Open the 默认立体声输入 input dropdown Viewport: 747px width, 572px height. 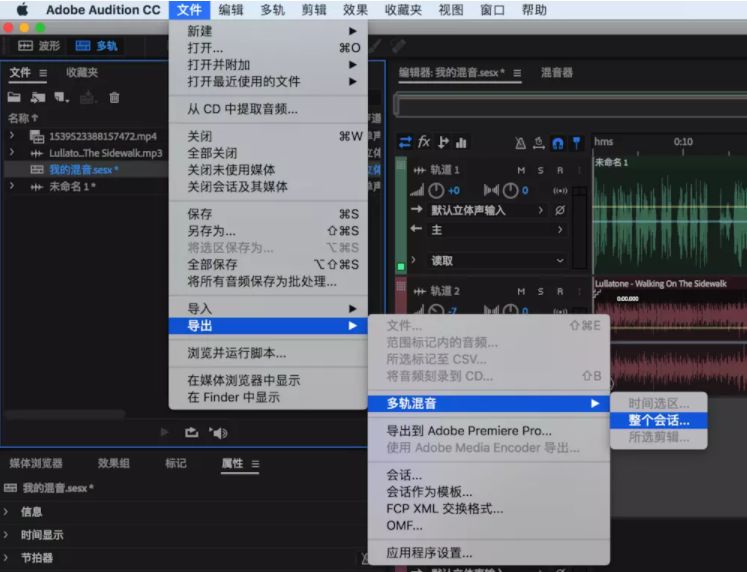click(x=486, y=210)
